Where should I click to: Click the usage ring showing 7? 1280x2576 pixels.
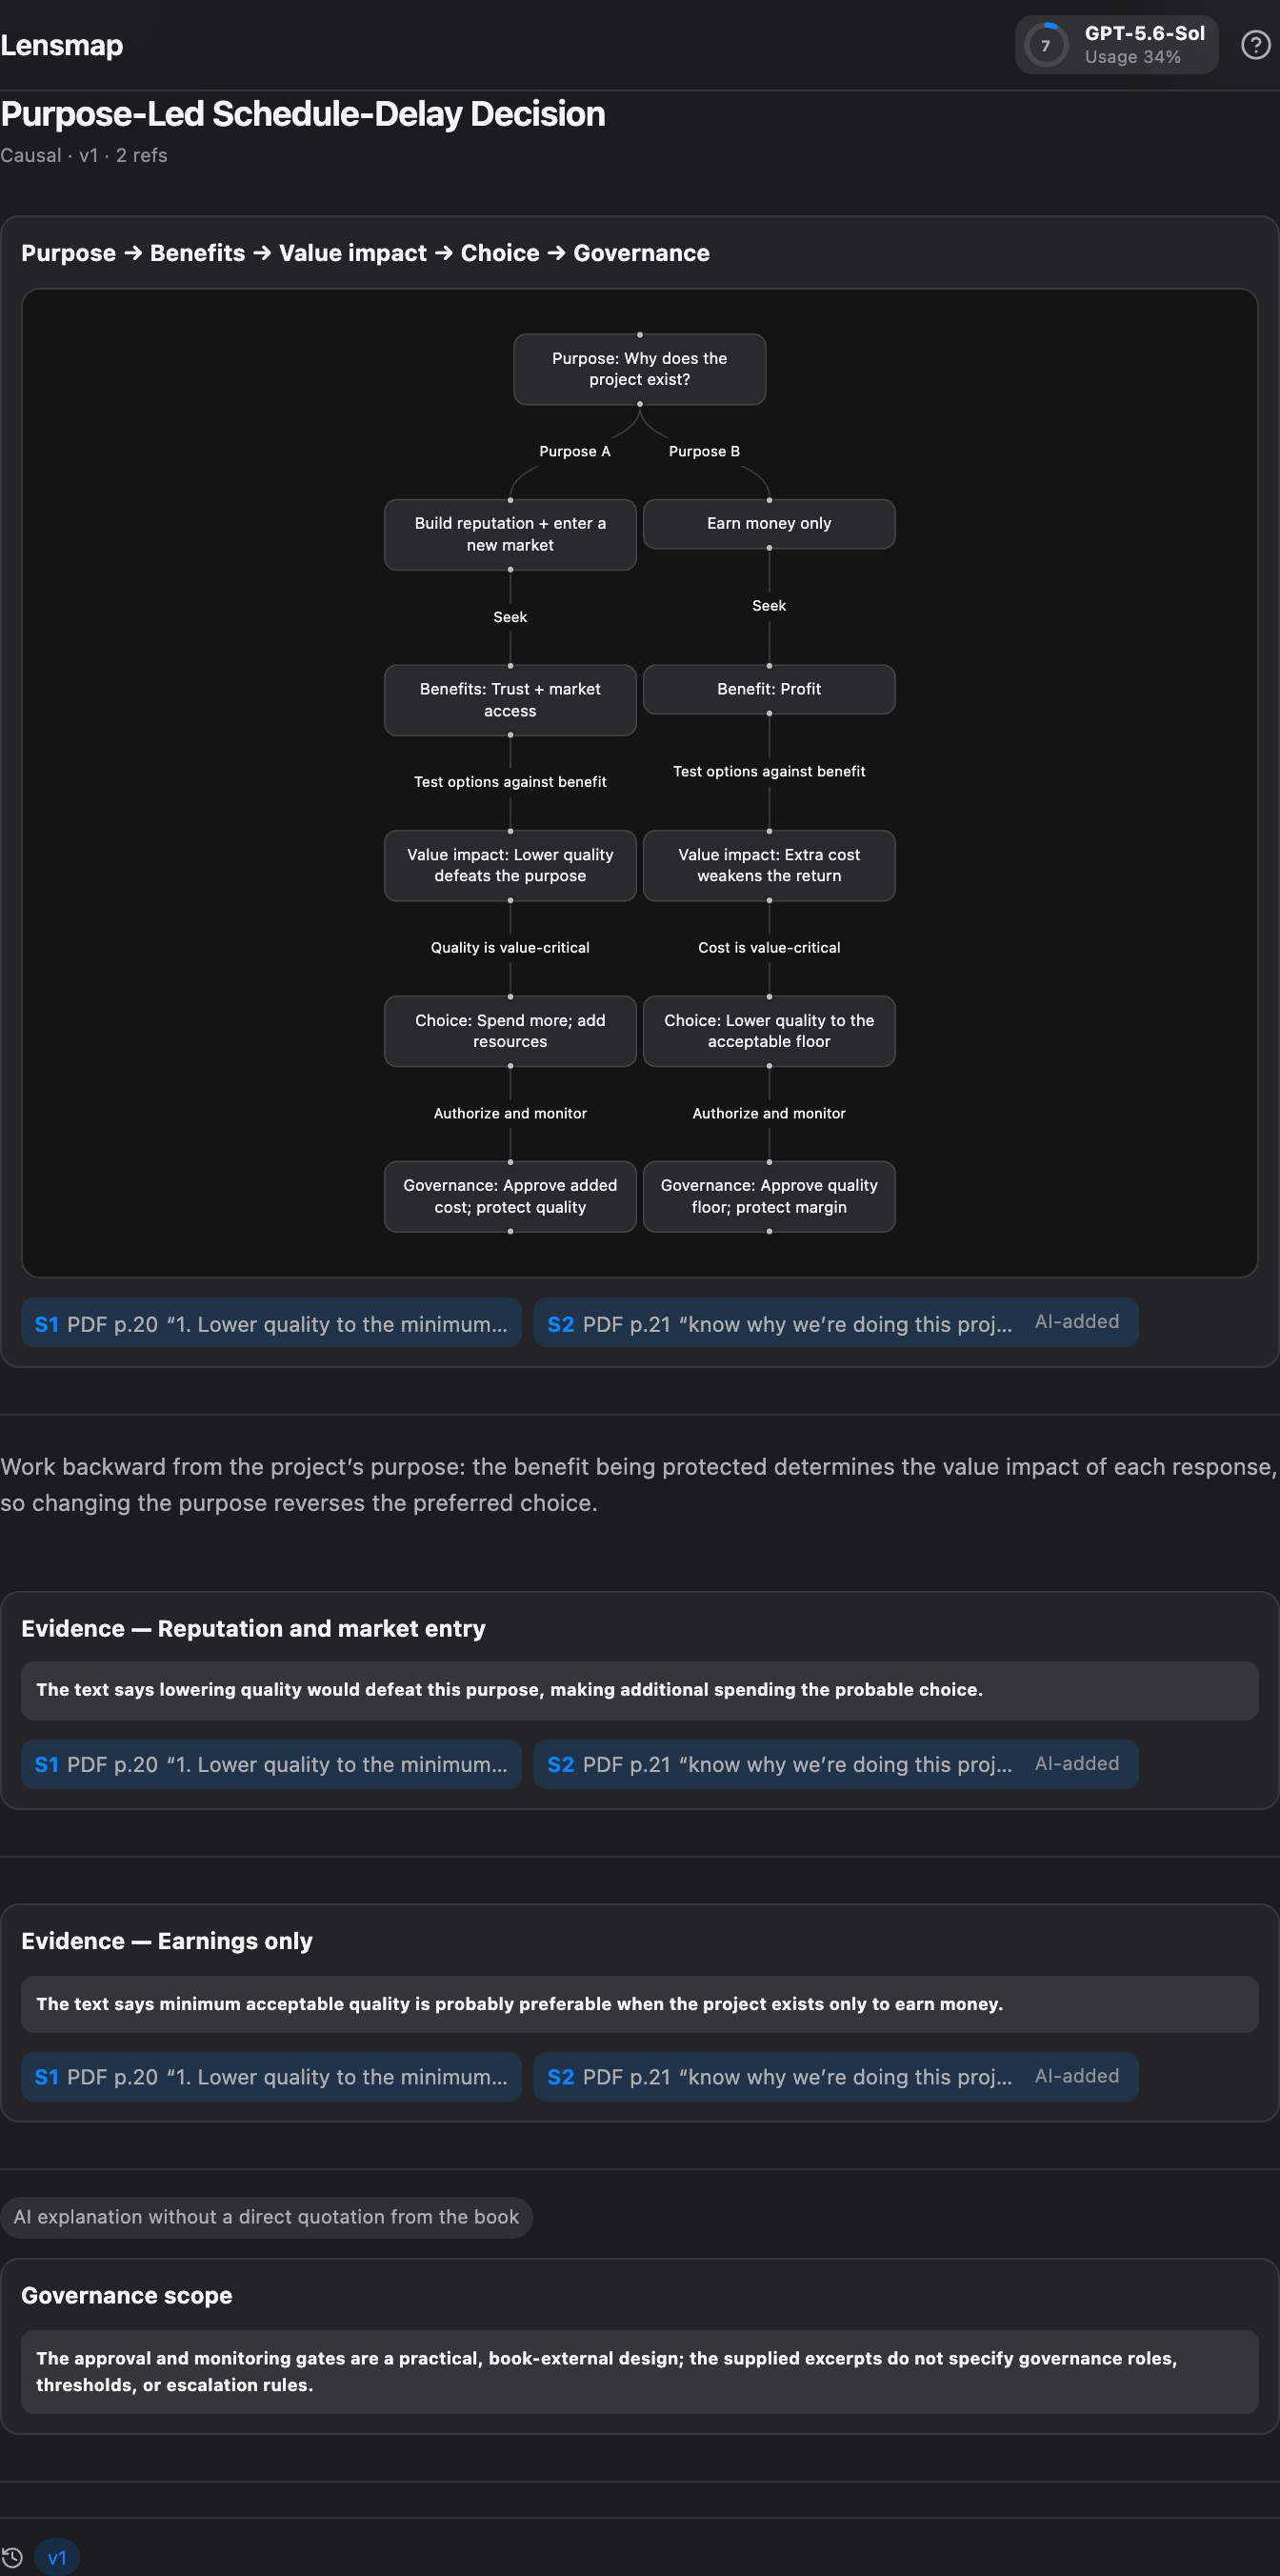click(x=1046, y=45)
